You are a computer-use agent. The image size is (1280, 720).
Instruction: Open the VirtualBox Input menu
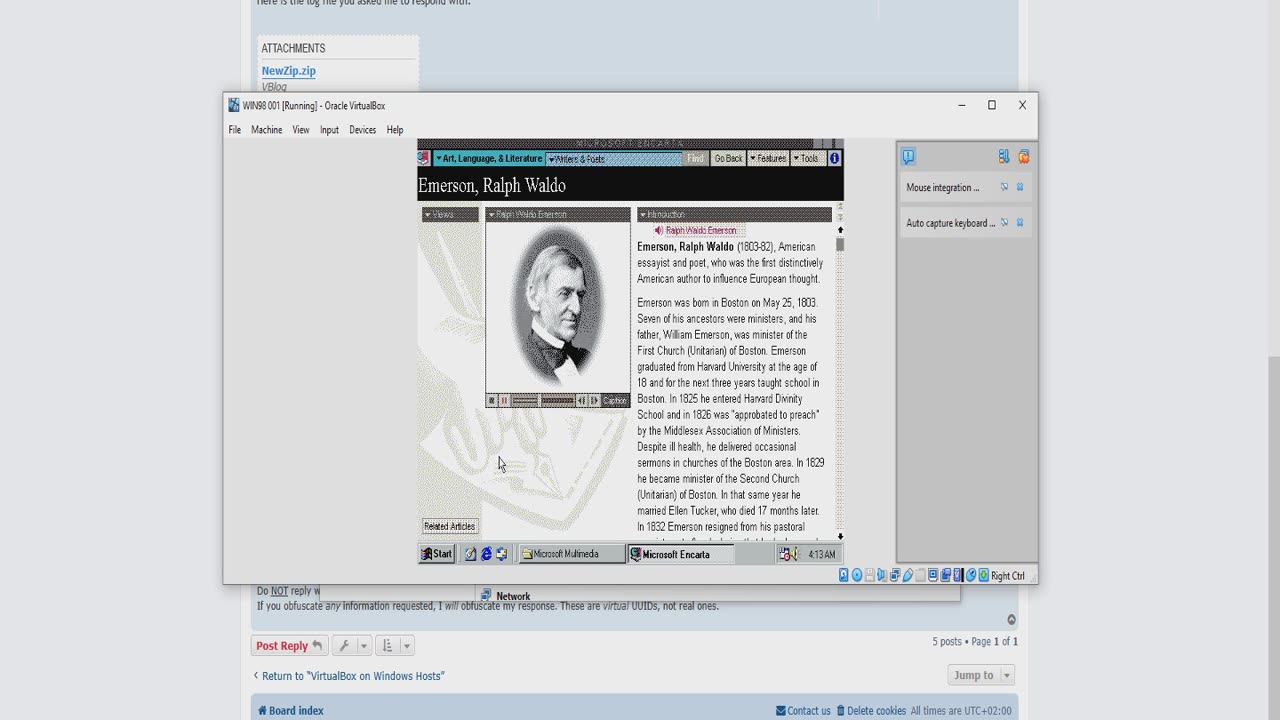click(329, 130)
